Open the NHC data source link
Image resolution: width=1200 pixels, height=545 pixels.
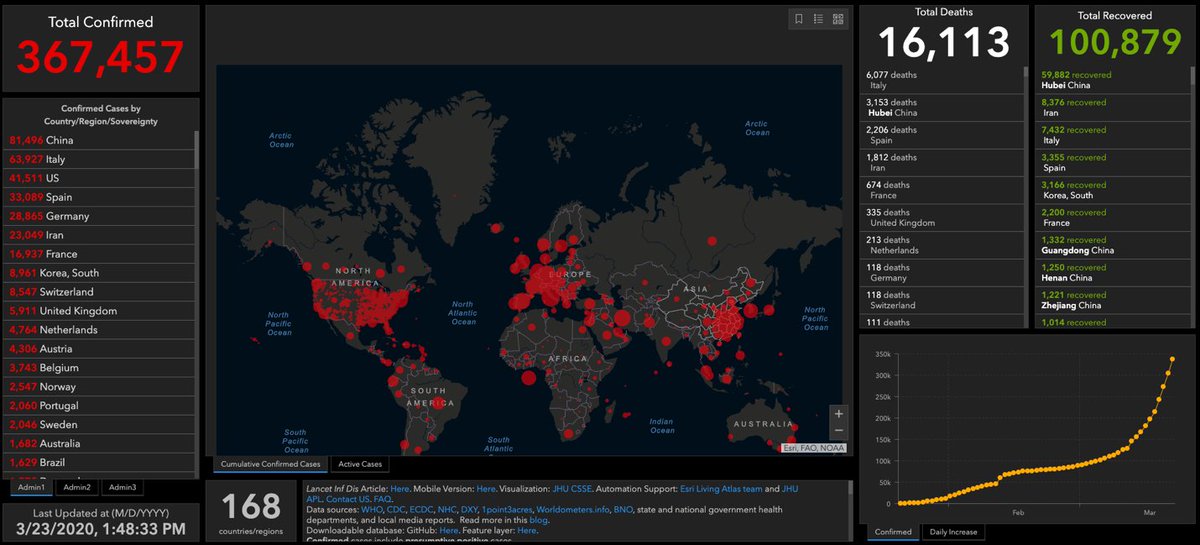pos(447,509)
